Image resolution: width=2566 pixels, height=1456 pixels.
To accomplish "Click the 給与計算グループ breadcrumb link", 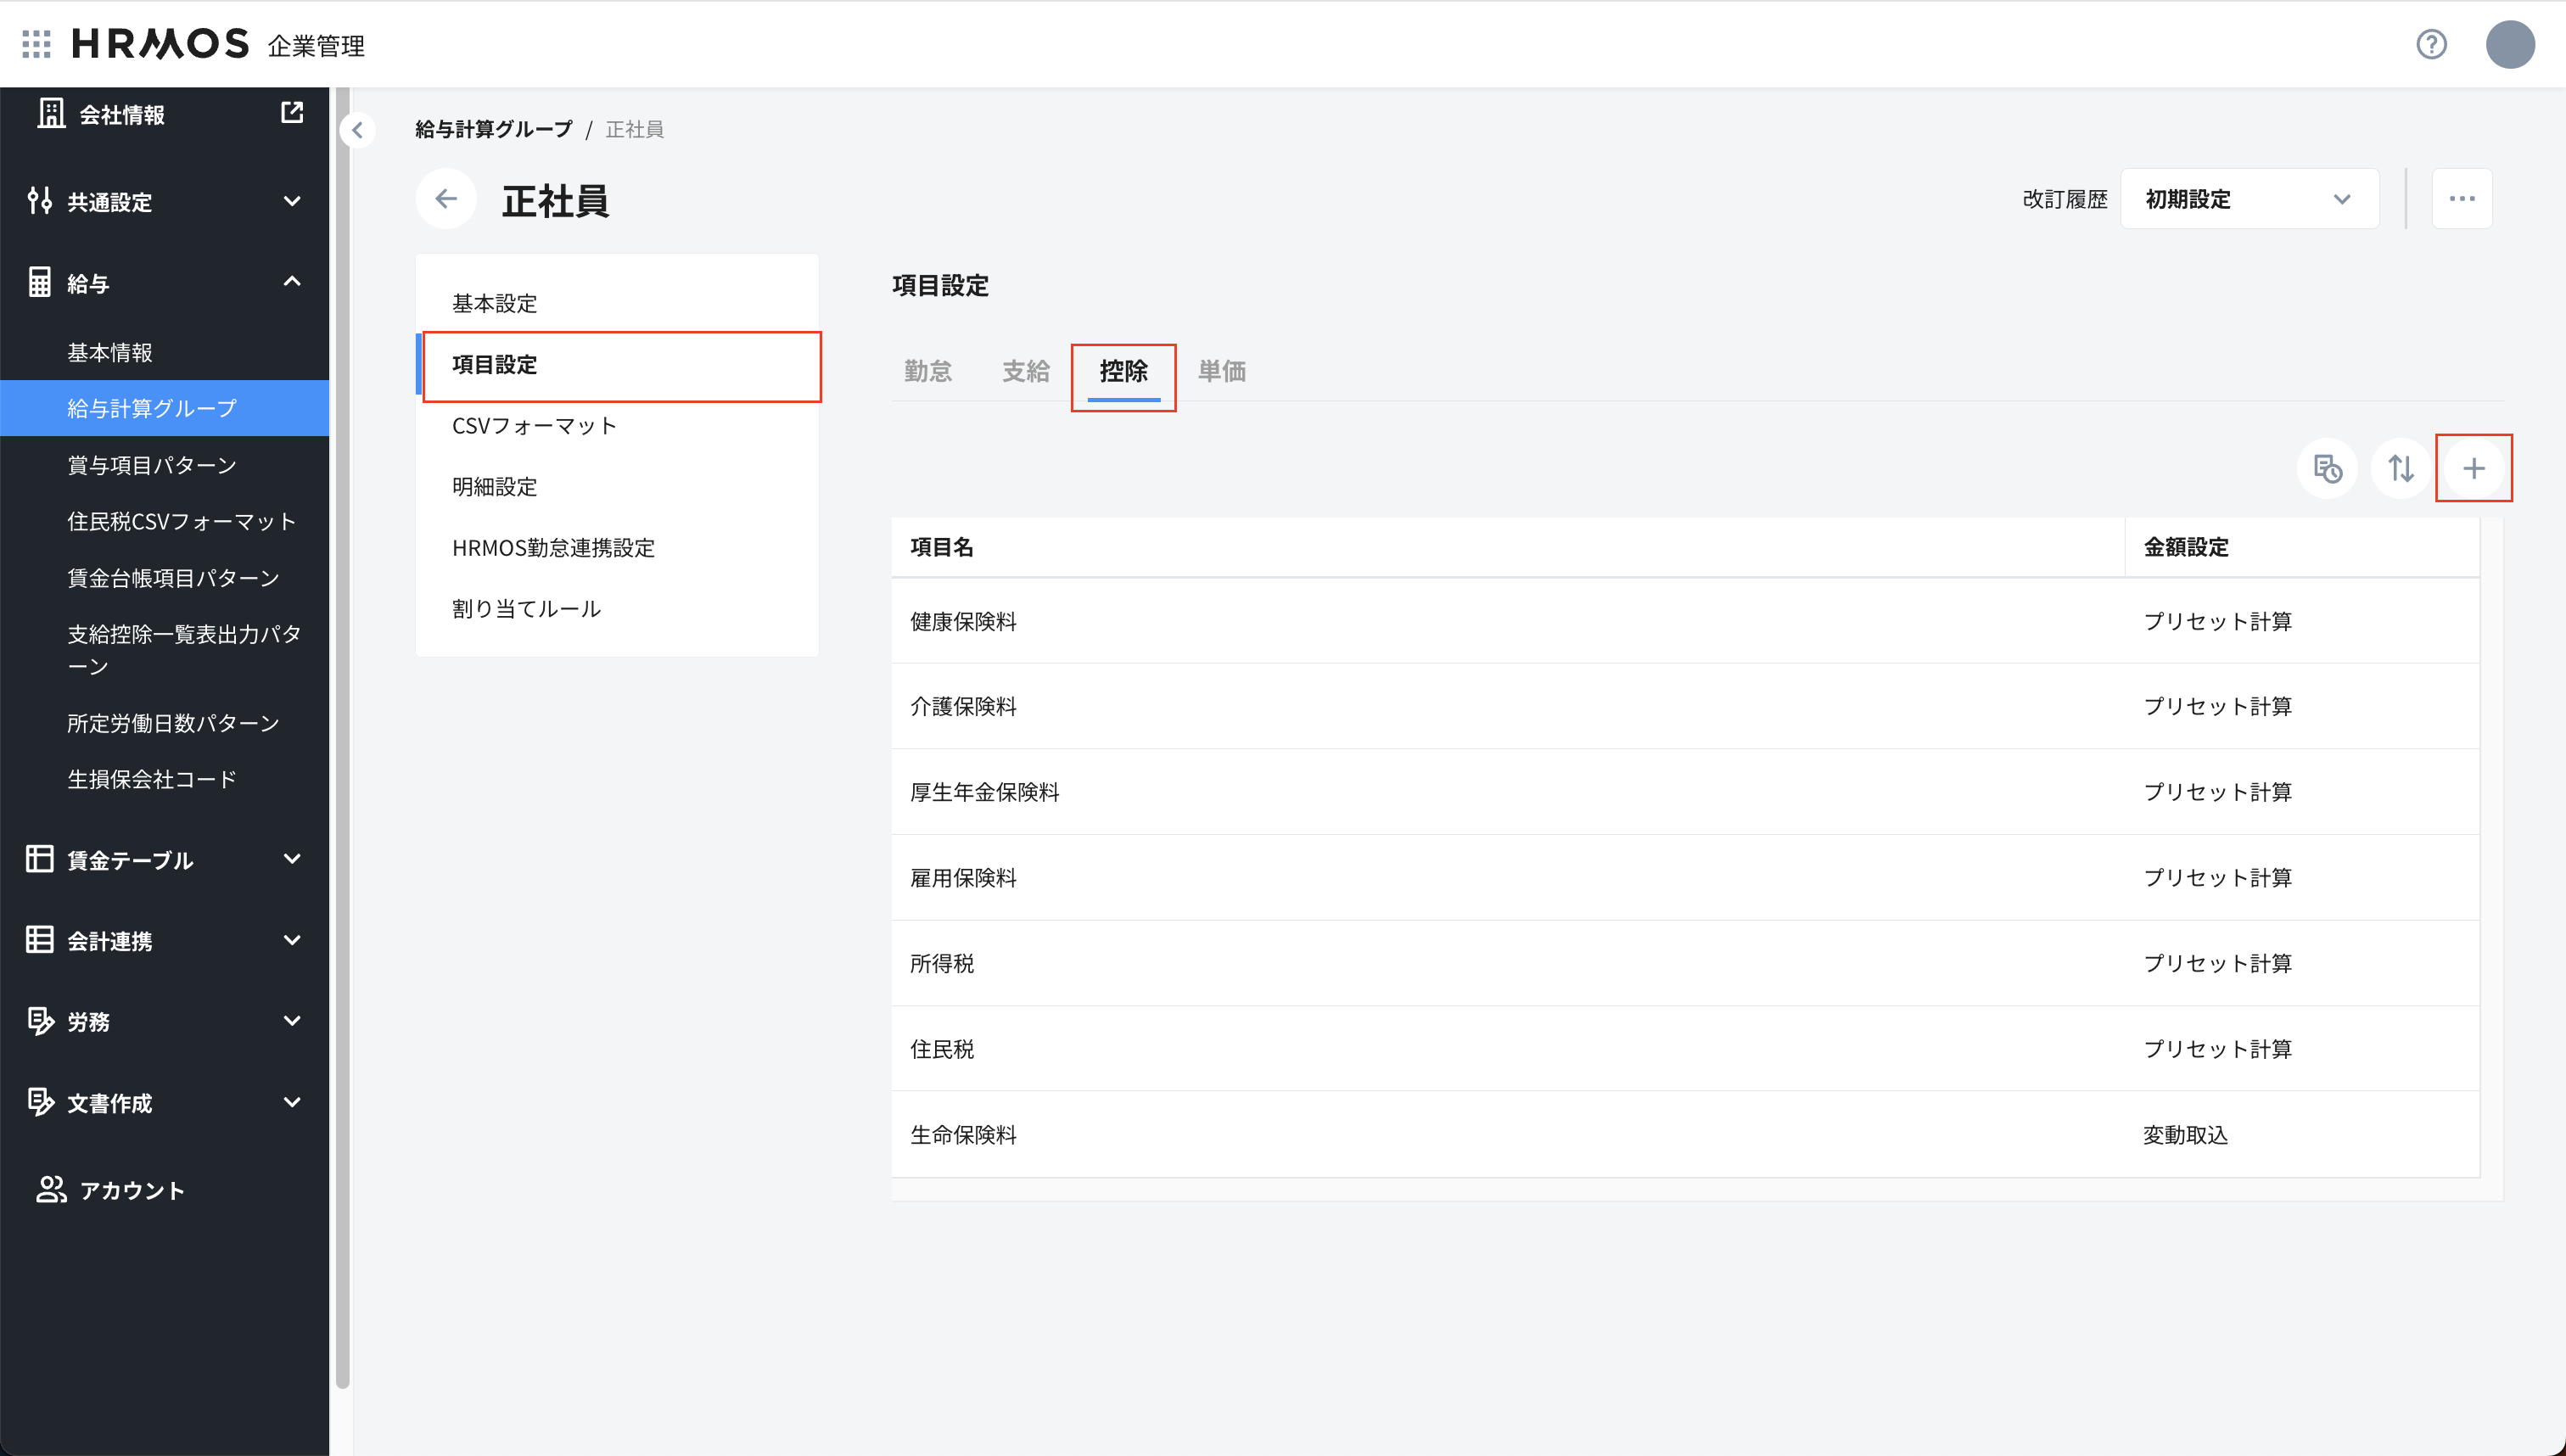I will [x=494, y=129].
